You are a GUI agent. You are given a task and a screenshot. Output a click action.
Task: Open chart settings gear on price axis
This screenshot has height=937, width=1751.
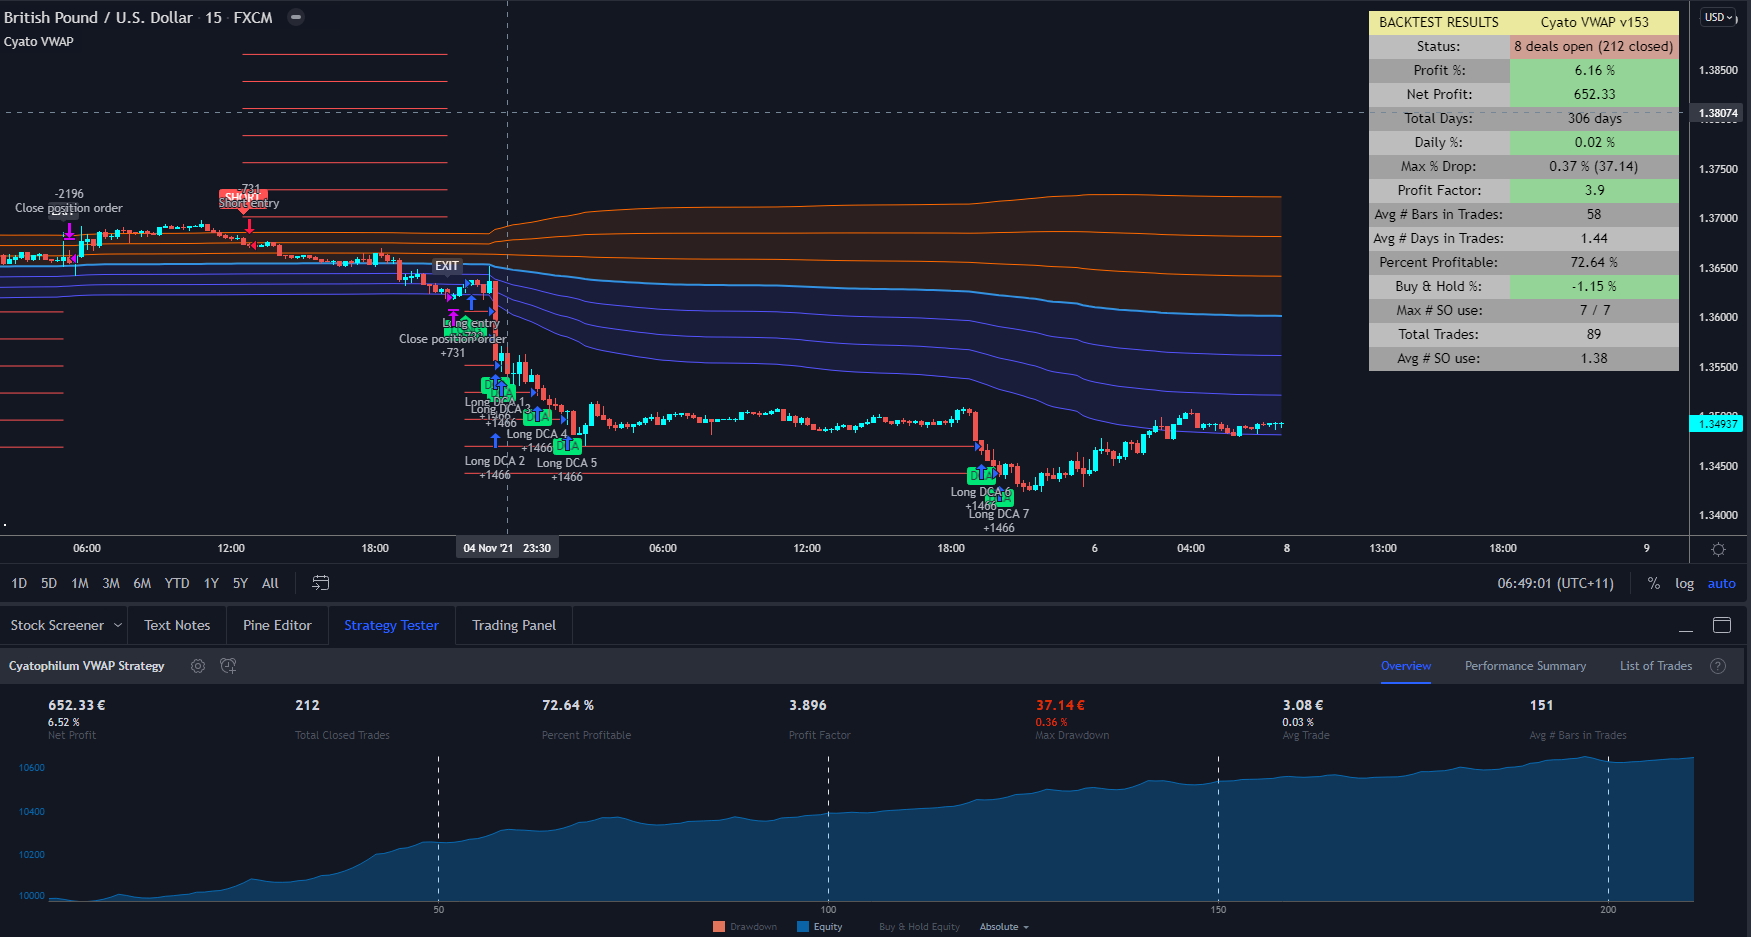click(x=1718, y=549)
